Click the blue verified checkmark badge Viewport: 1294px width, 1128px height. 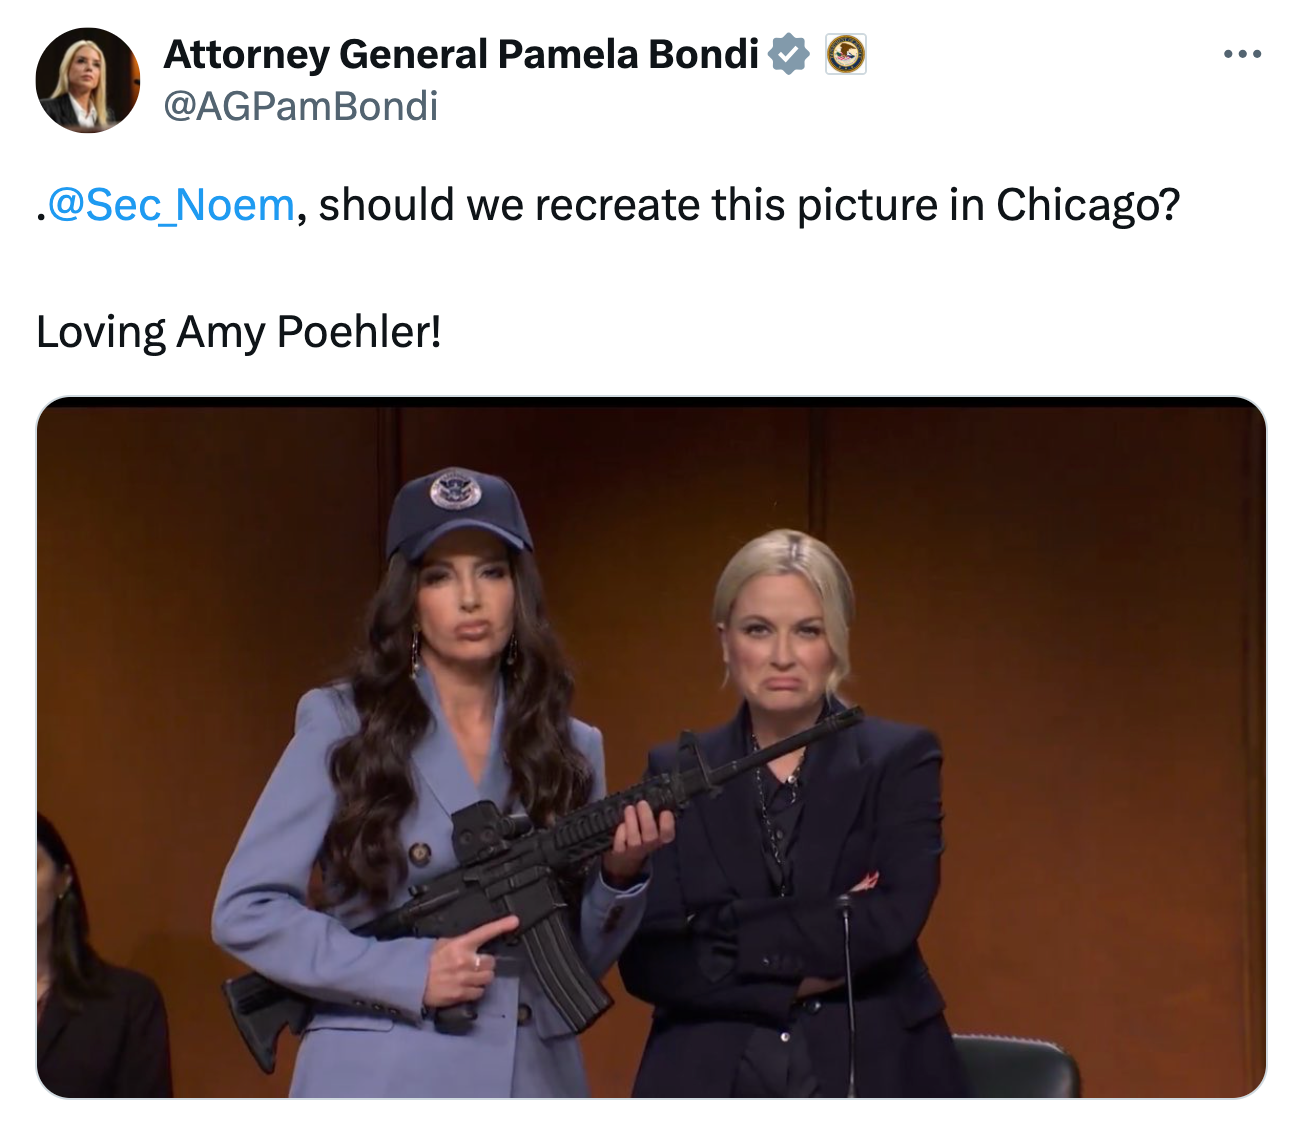click(x=789, y=54)
